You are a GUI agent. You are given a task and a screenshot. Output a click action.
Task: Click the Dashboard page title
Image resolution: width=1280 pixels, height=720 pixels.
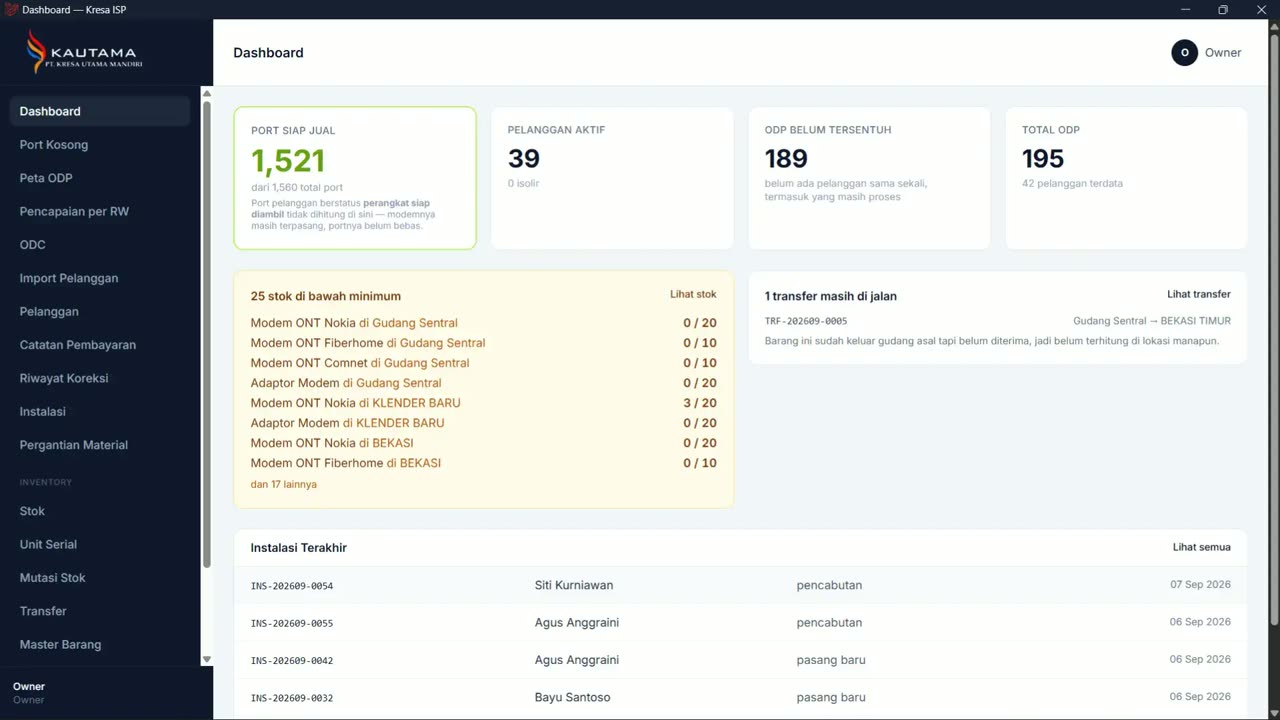[x=268, y=53]
